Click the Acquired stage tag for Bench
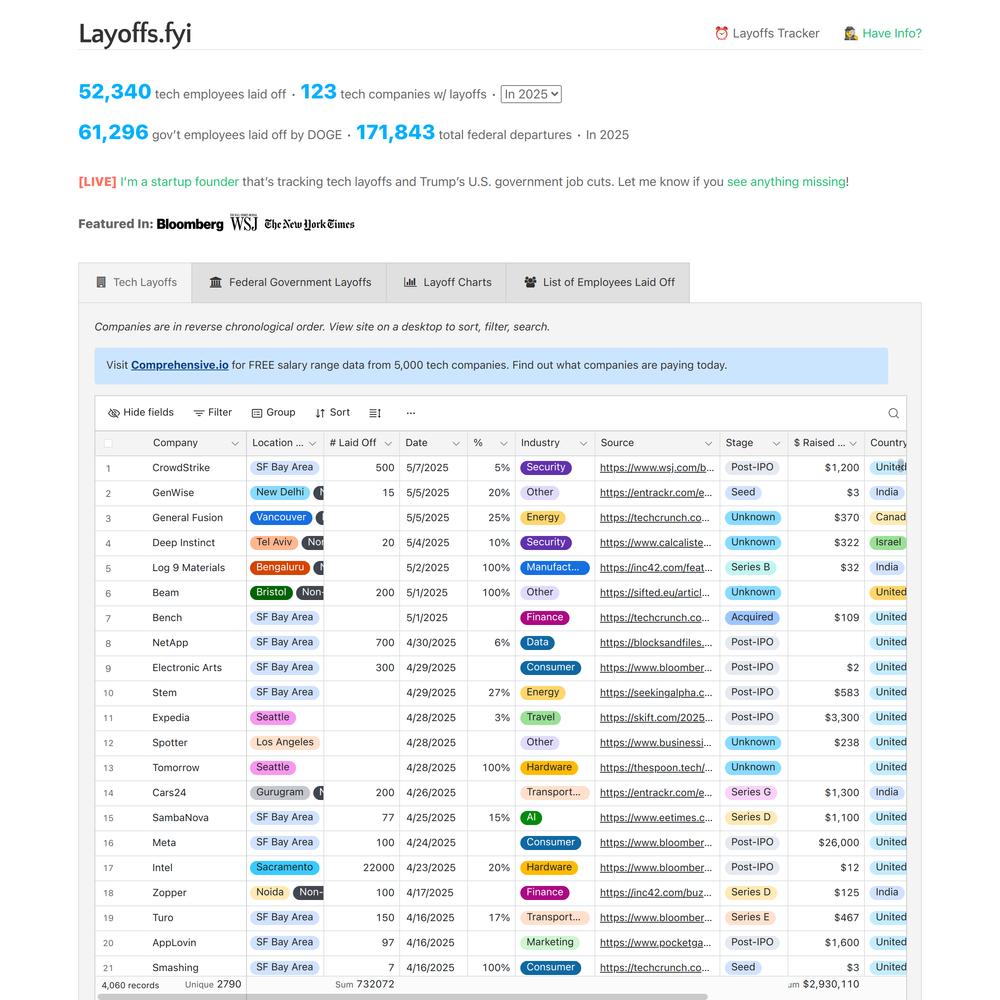This screenshot has height=1000, width=1000. [x=752, y=617]
